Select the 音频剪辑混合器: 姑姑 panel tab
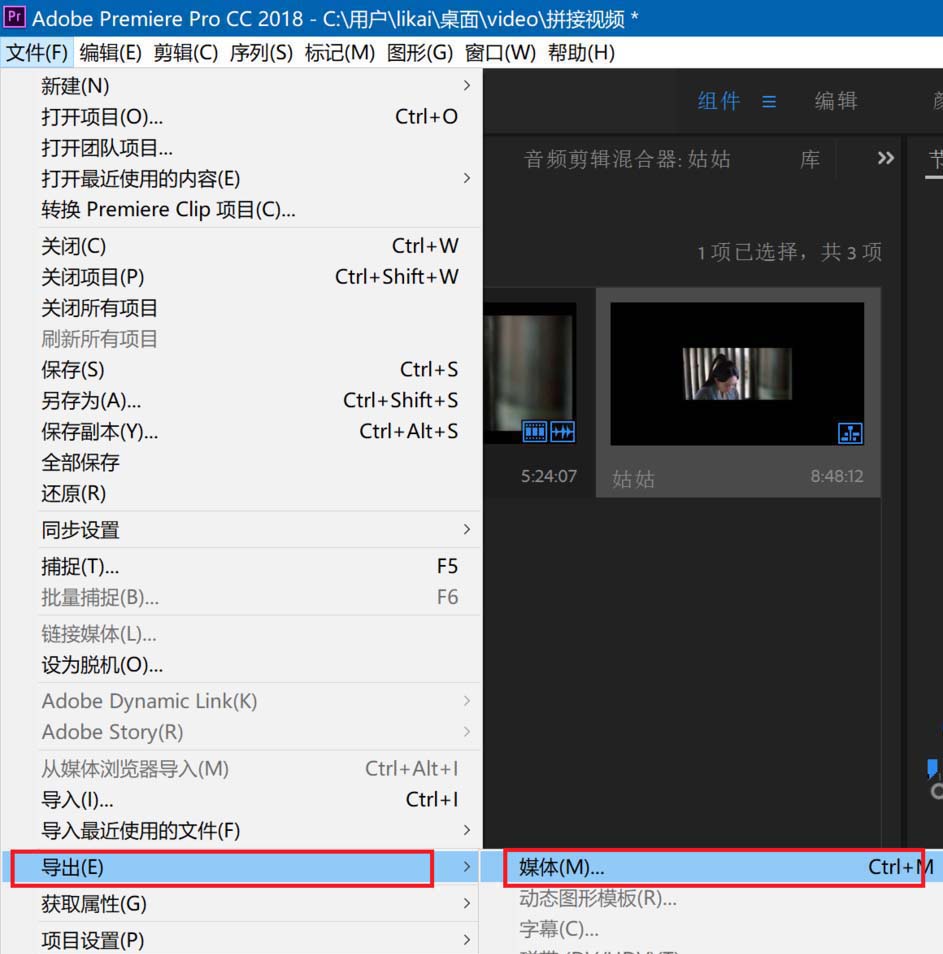 pos(627,159)
